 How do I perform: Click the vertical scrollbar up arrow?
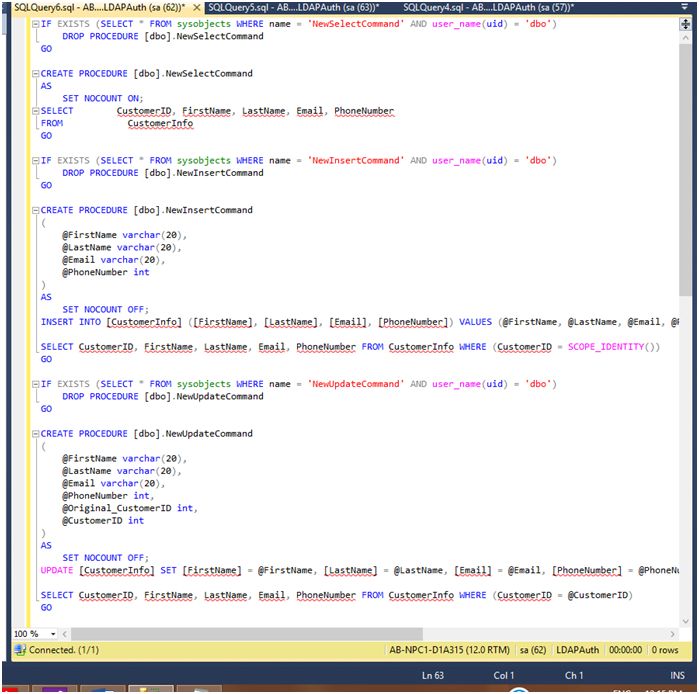tap(685, 39)
